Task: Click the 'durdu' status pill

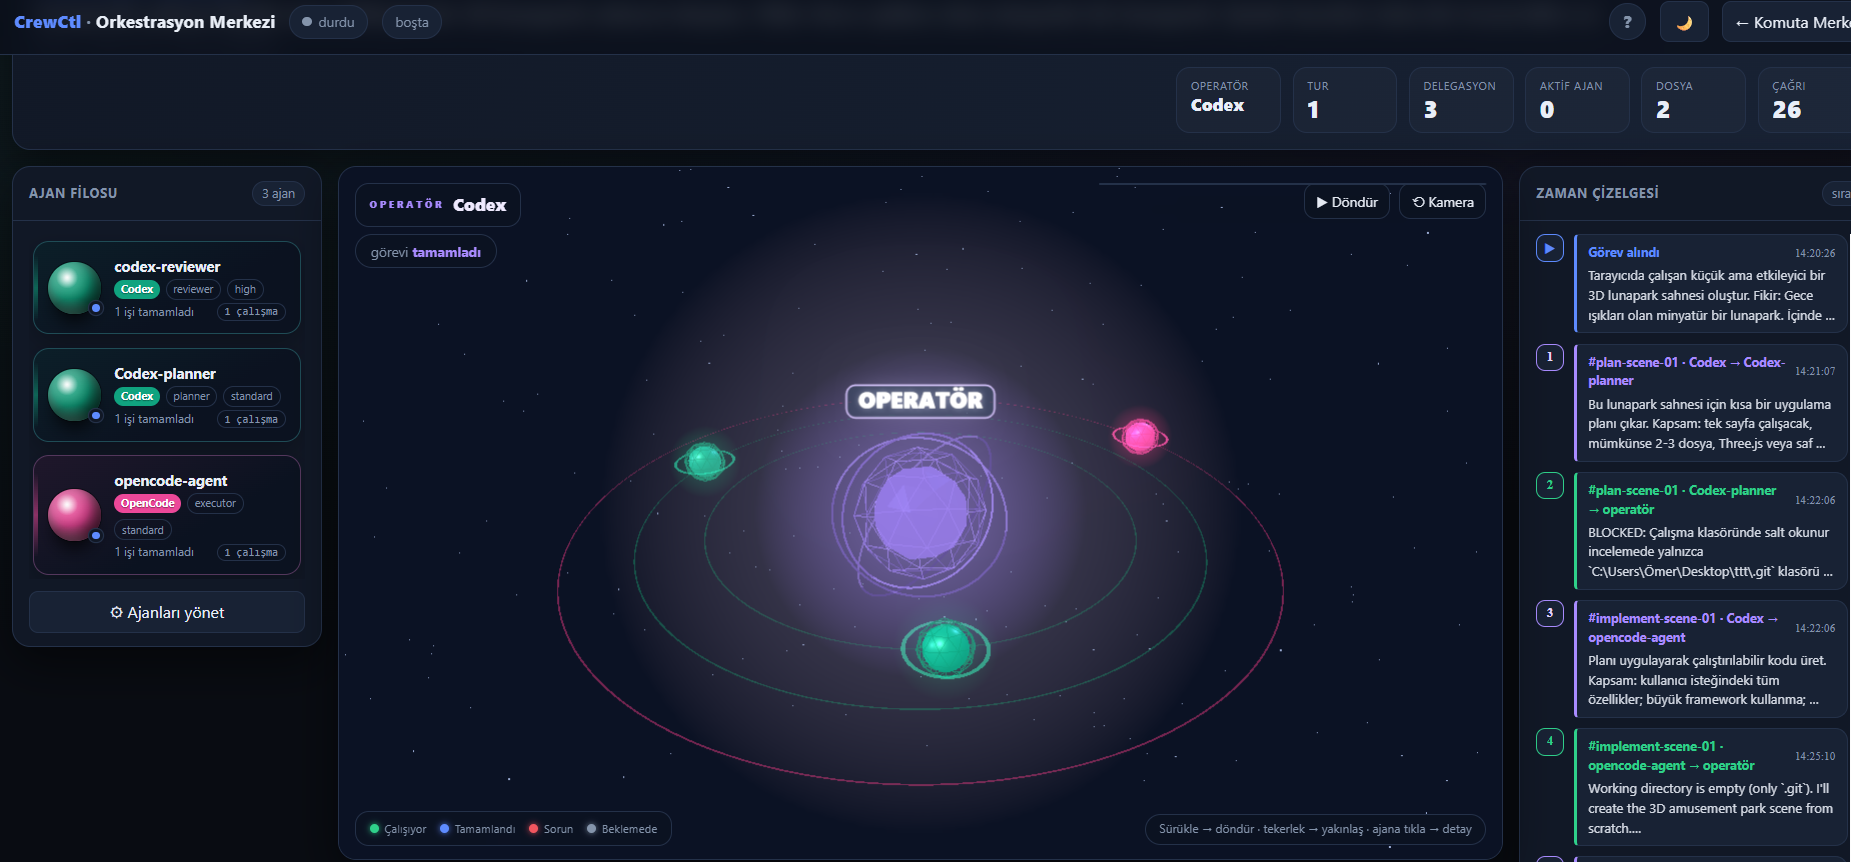Action: point(328,22)
